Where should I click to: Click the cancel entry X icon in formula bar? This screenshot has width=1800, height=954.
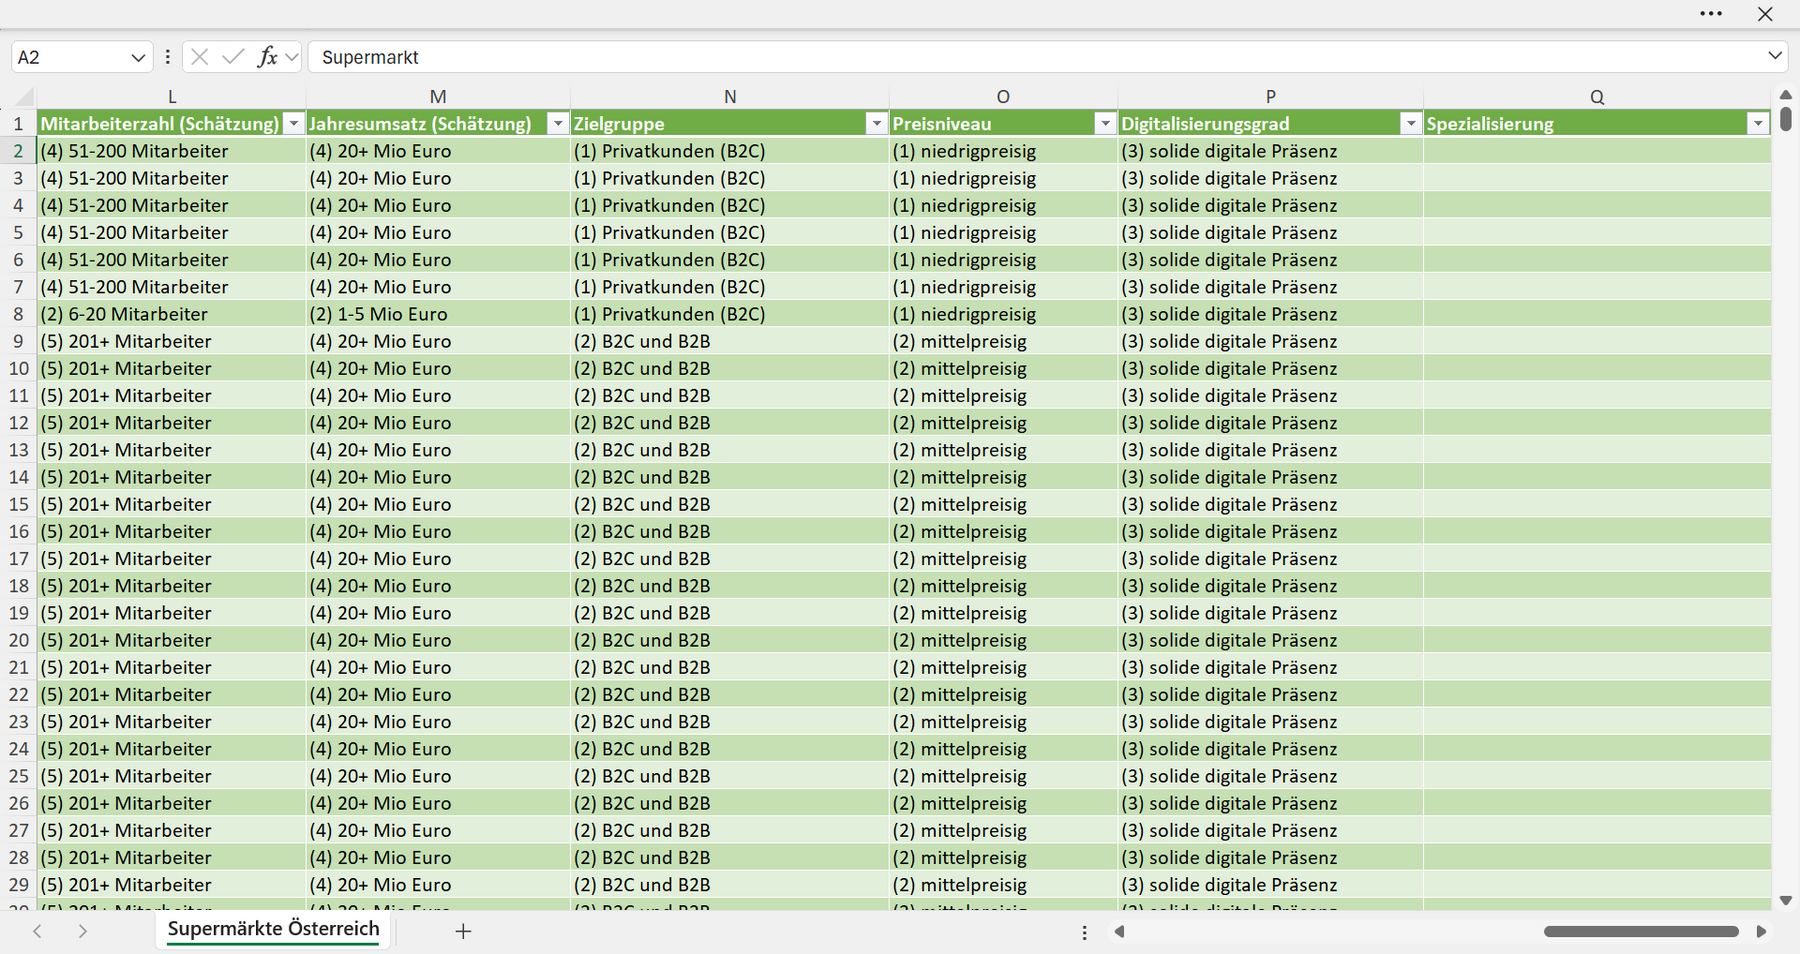pos(200,57)
